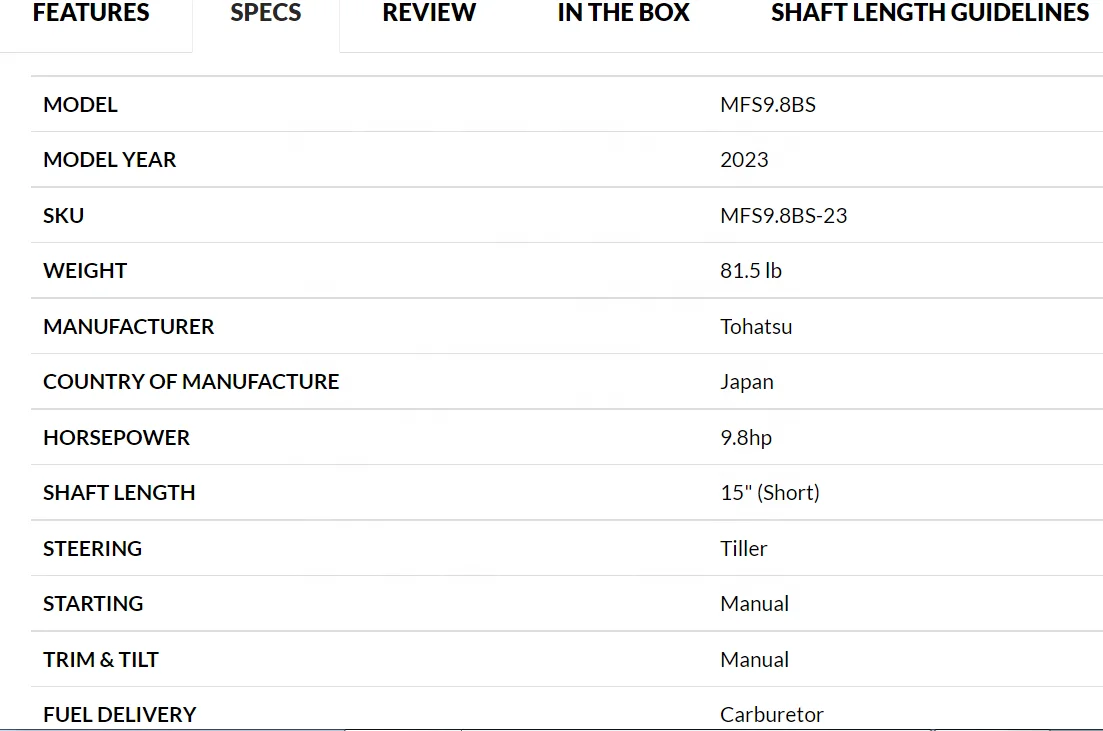Select the SKU value MFS9.8BS-23
The image size is (1103, 731).
click(x=783, y=216)
